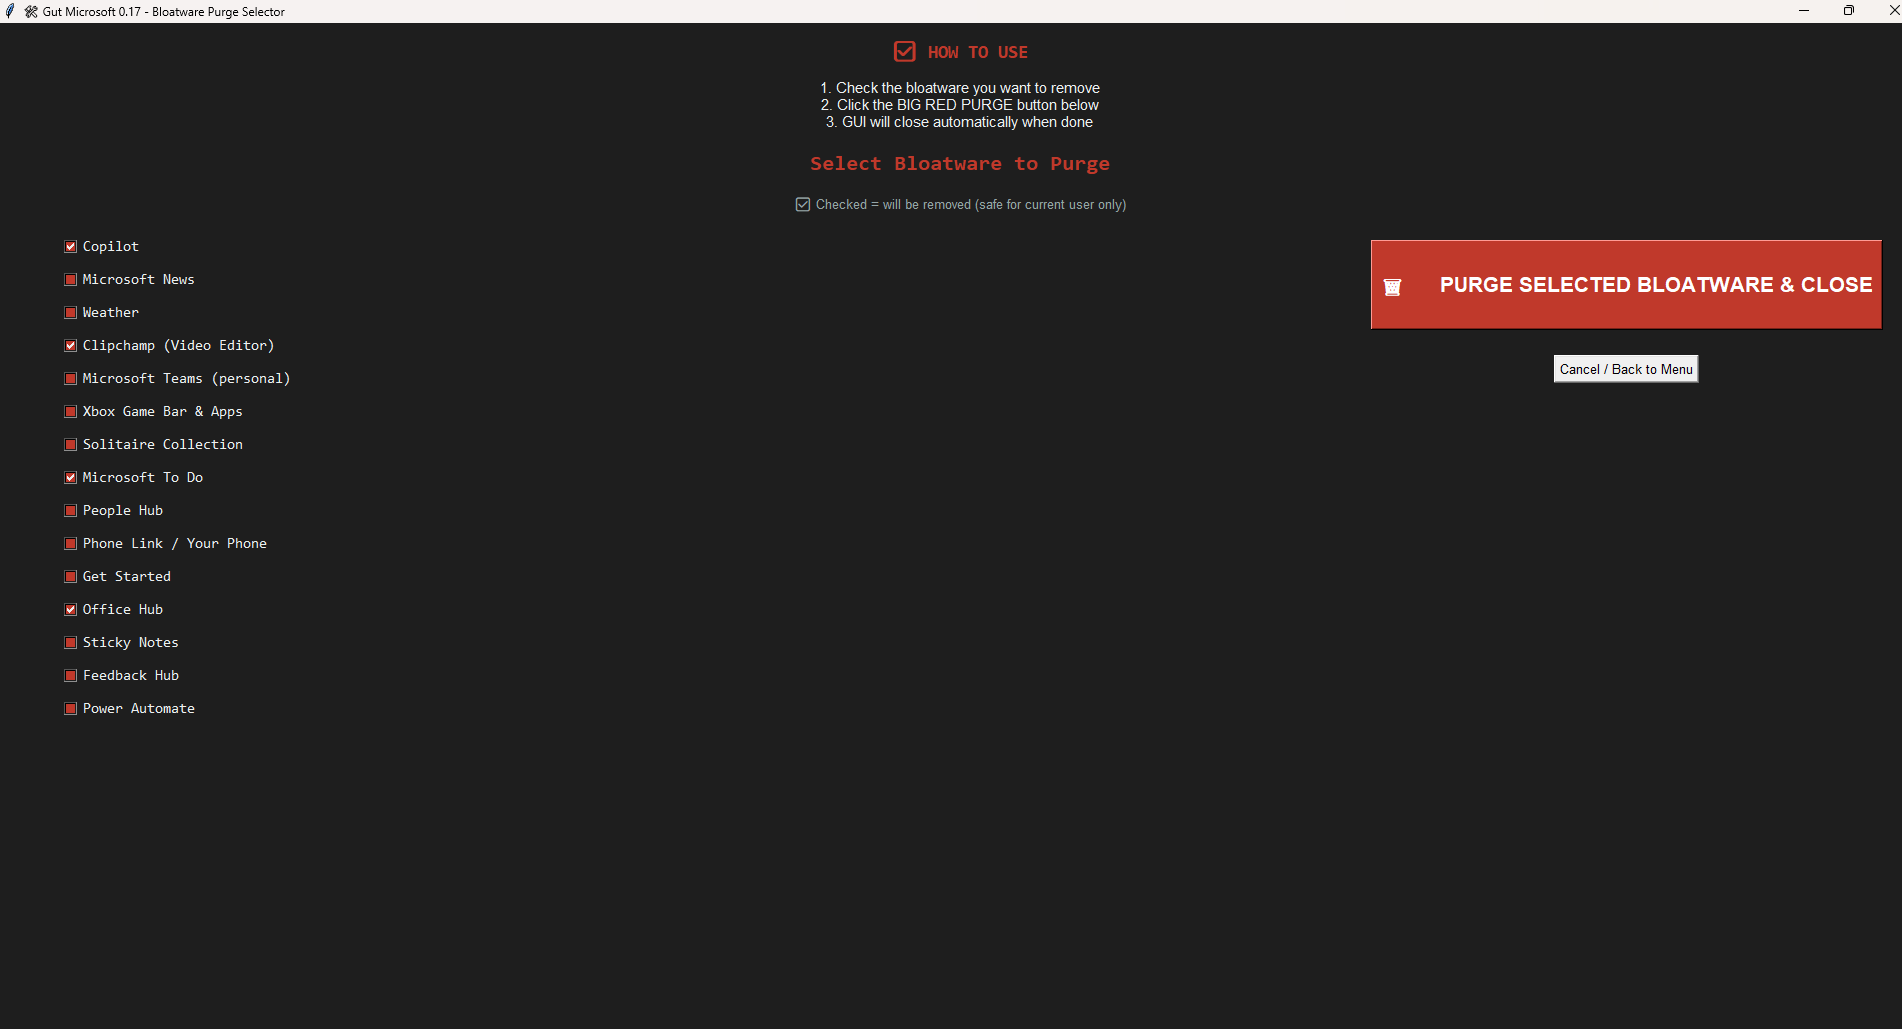The image size is (1902, 1029).
Task: Tick the Power Automate checkbox
Action: point(71,709)
